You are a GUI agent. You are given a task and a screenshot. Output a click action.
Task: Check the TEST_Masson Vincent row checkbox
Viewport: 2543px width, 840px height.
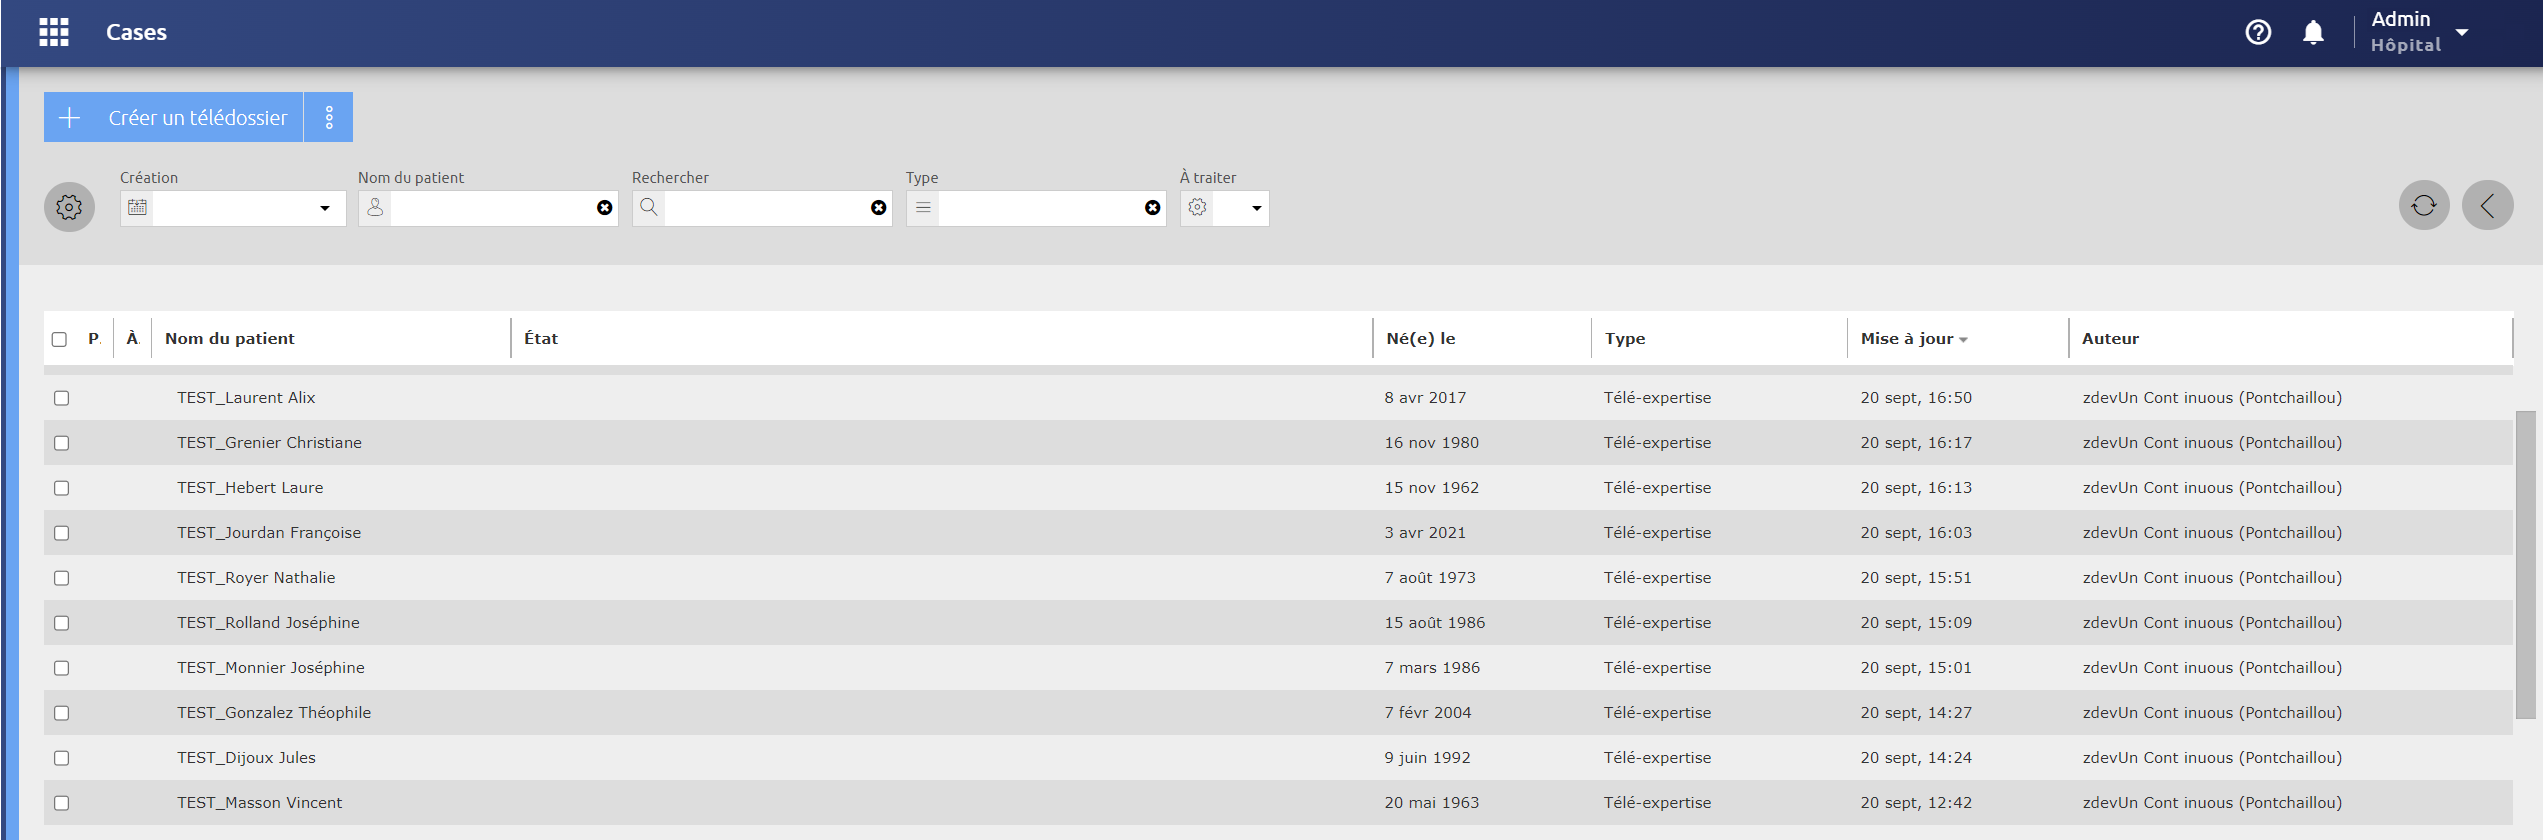pos(62,803)
